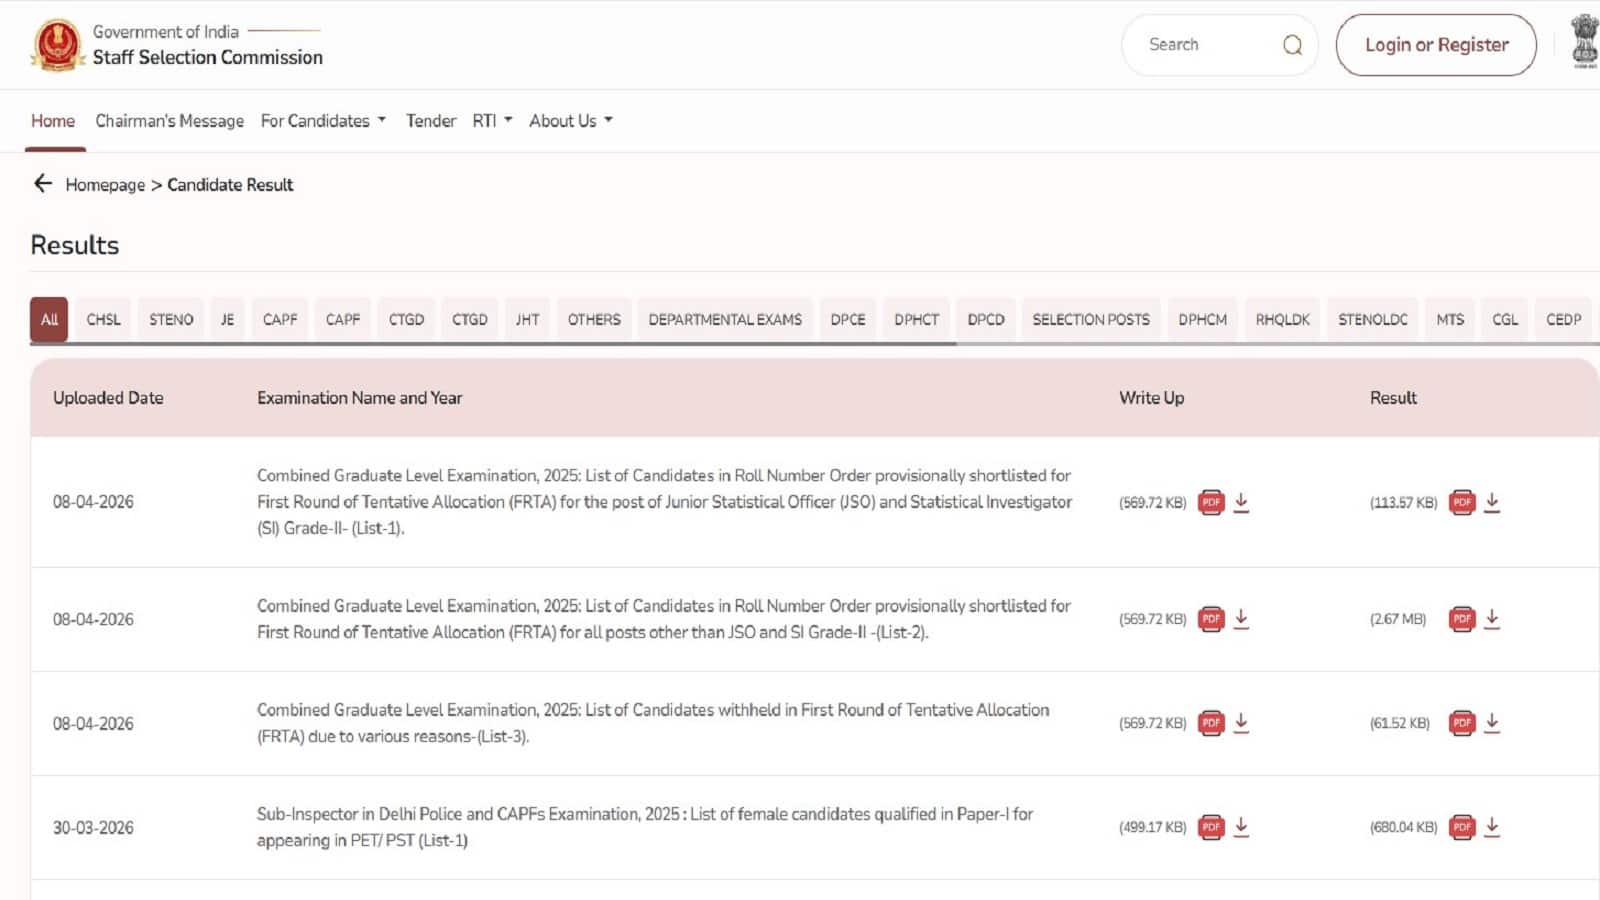Open the Write Up PDF for withheld candidates List-3
Viewport: 1600px width, 900px height.
point(1211,723)
